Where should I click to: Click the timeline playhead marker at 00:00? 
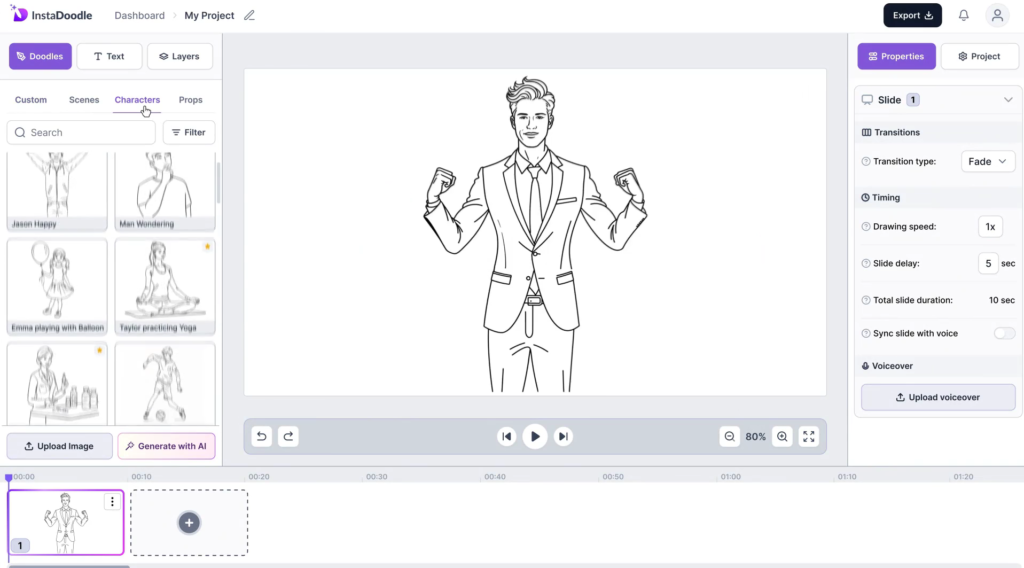(8, 477)
